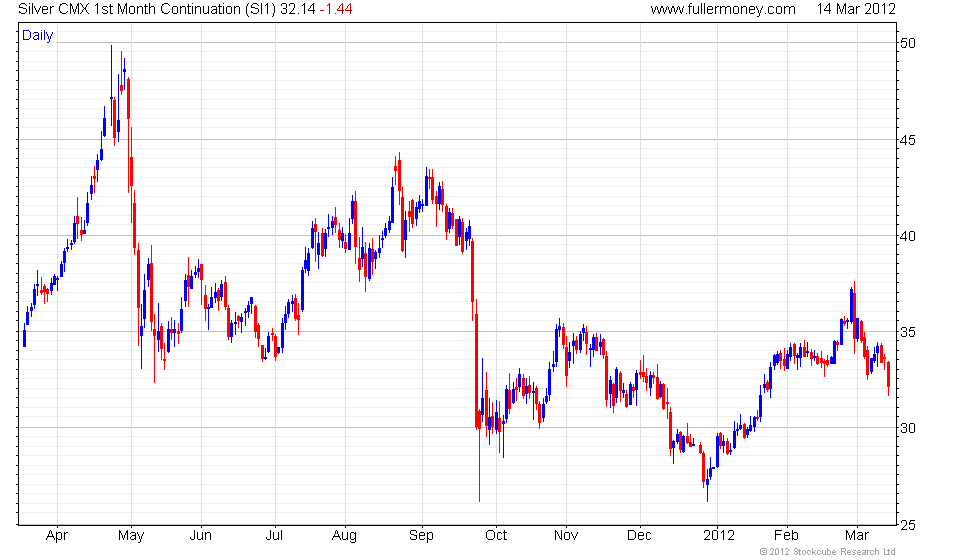
Task: Click the 50 price axis label
Action: coord(908,43)
